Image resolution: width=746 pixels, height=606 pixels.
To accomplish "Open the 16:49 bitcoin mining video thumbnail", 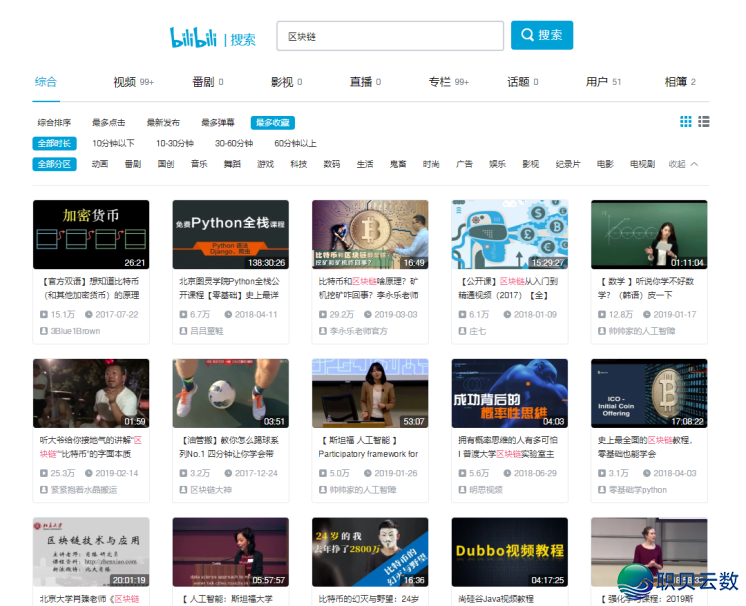I will coord(370,235).
